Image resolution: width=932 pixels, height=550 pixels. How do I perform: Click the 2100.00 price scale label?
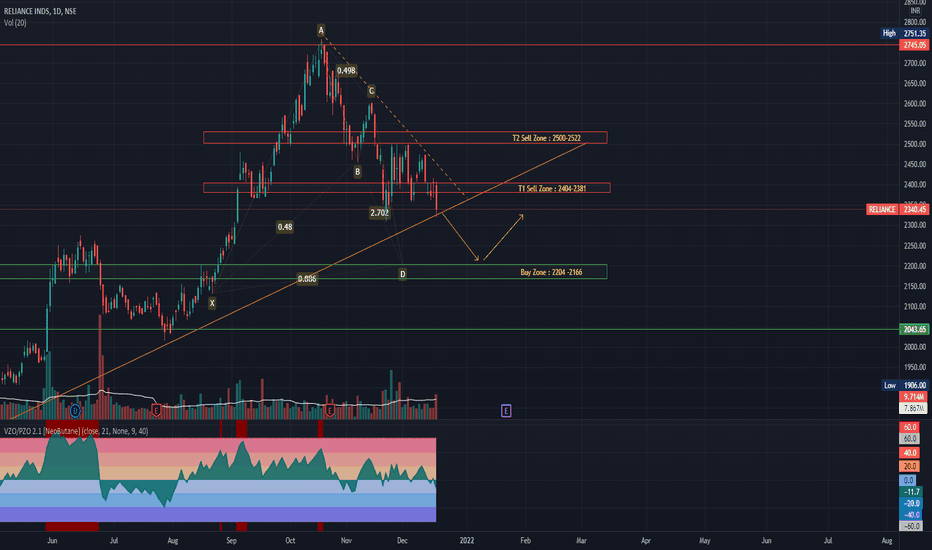915,307
